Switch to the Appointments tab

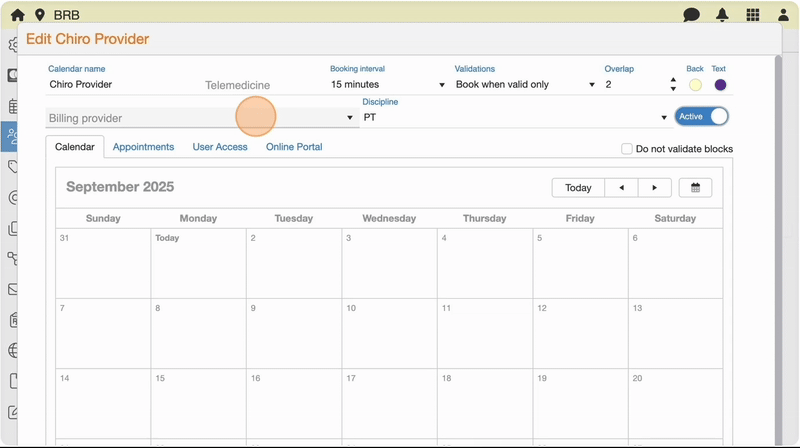(143, 147)
